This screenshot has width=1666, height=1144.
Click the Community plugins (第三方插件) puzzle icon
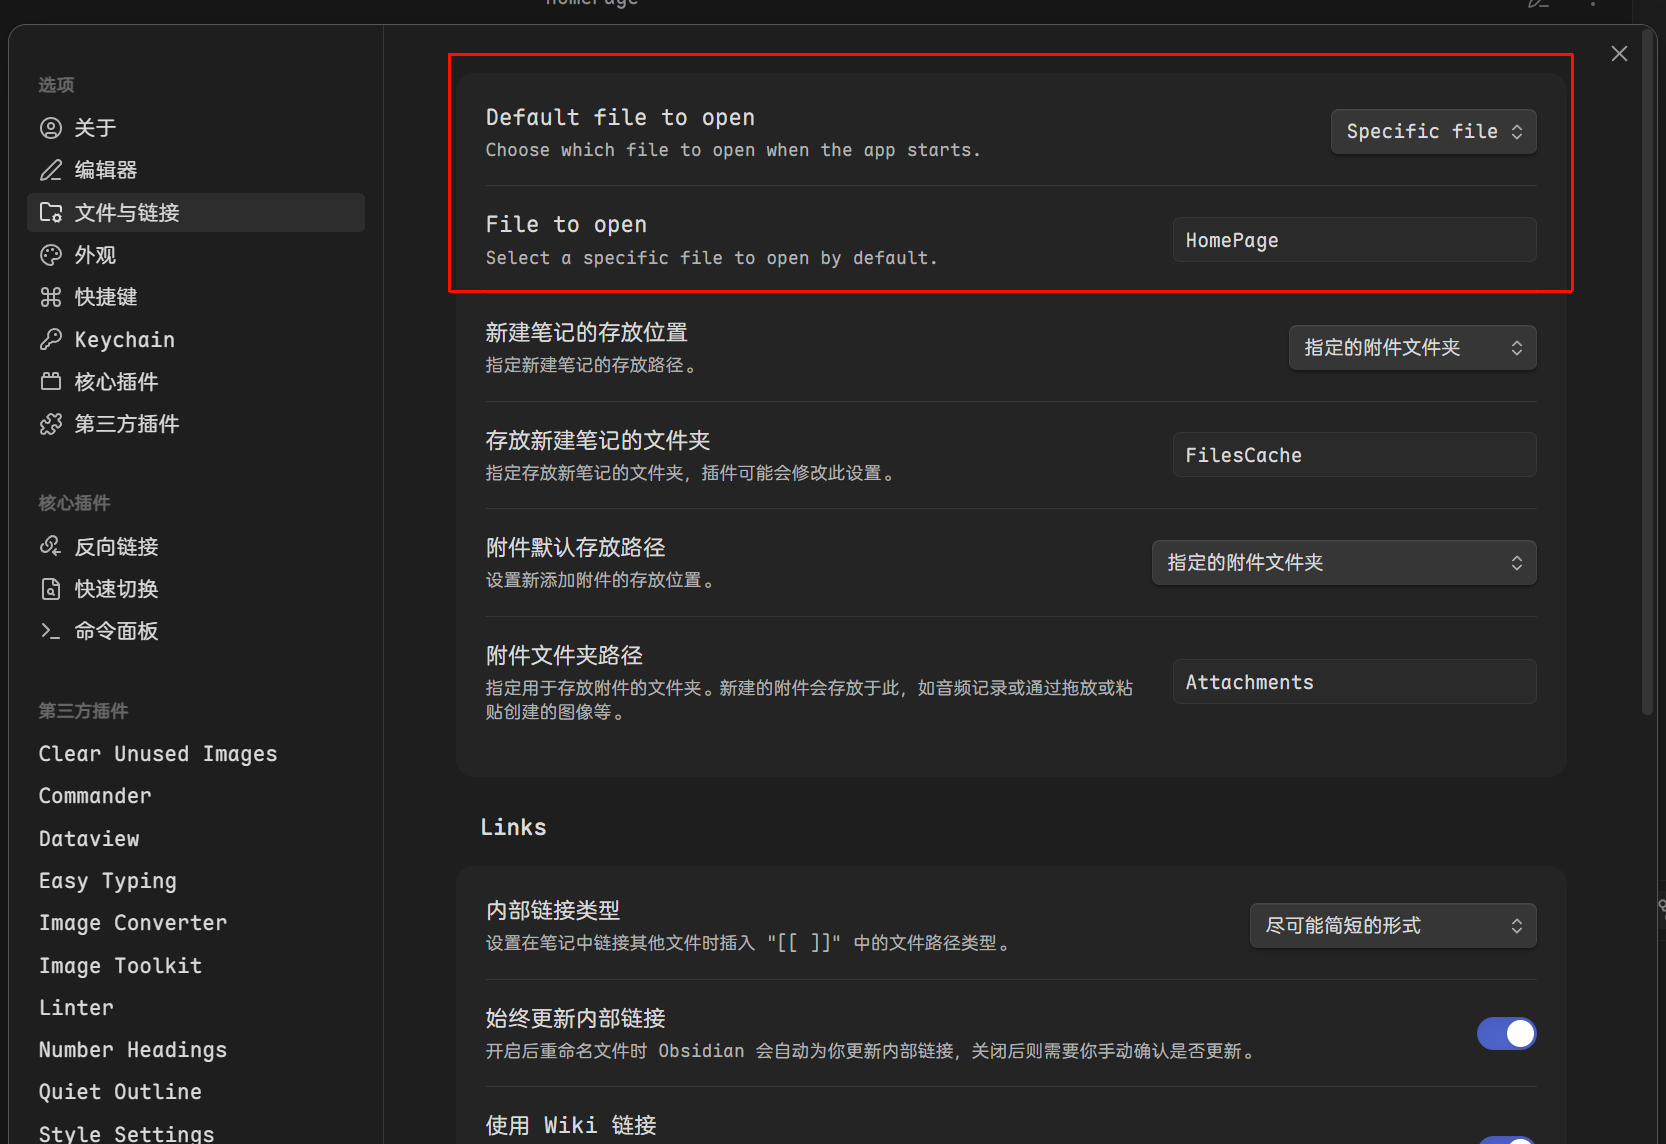51,424
